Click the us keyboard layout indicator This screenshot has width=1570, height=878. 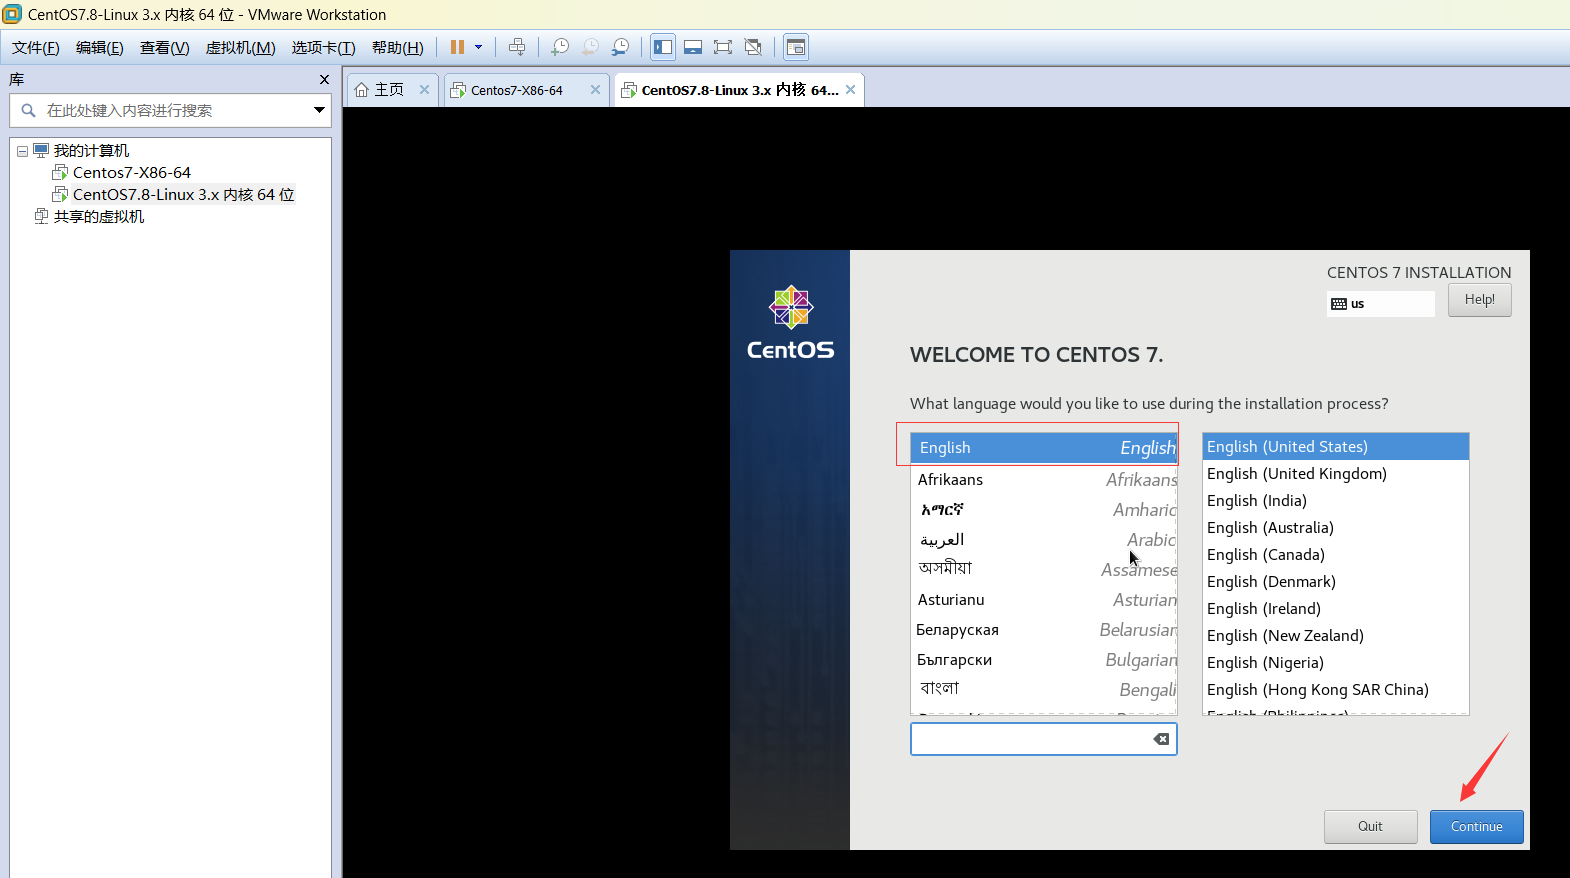point(1380,303)
